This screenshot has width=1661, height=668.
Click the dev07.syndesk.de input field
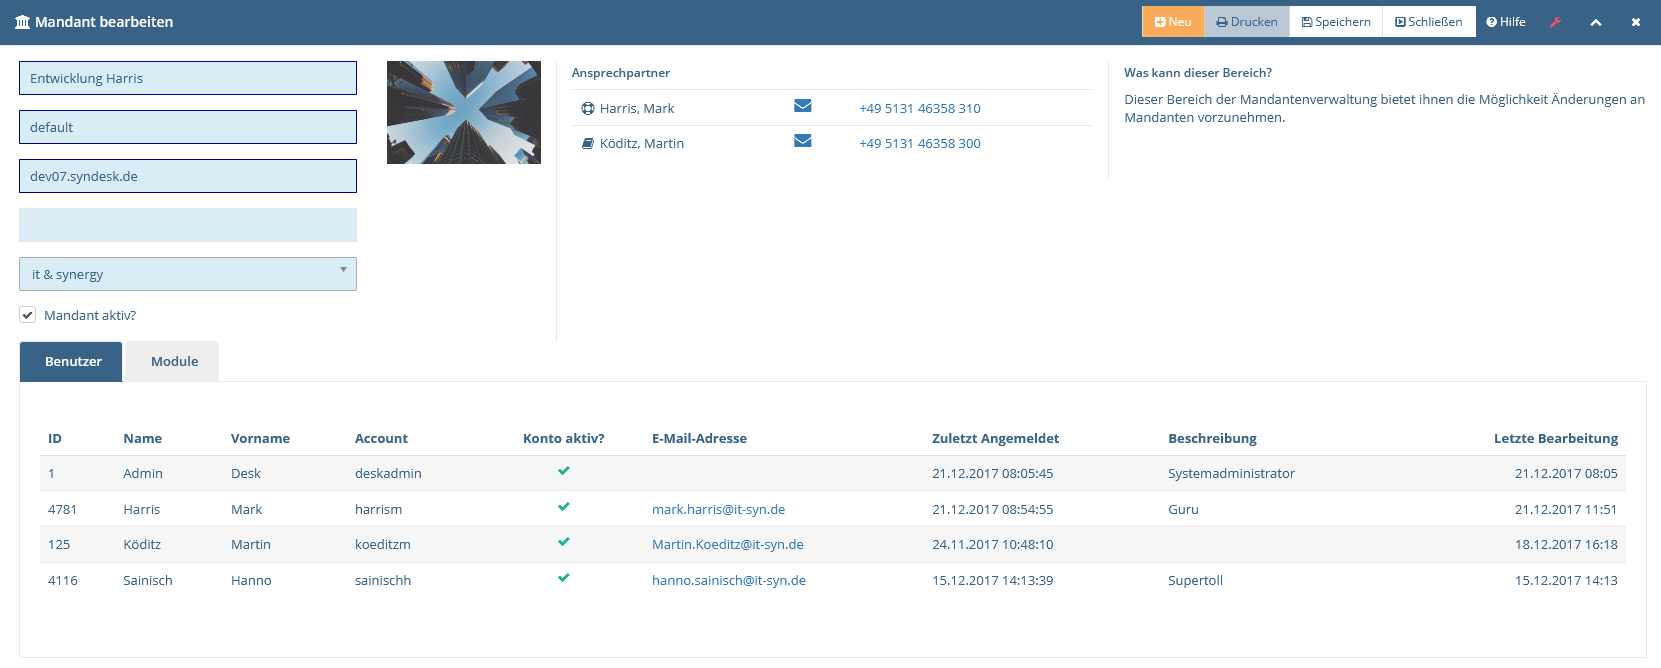[188, 176]
